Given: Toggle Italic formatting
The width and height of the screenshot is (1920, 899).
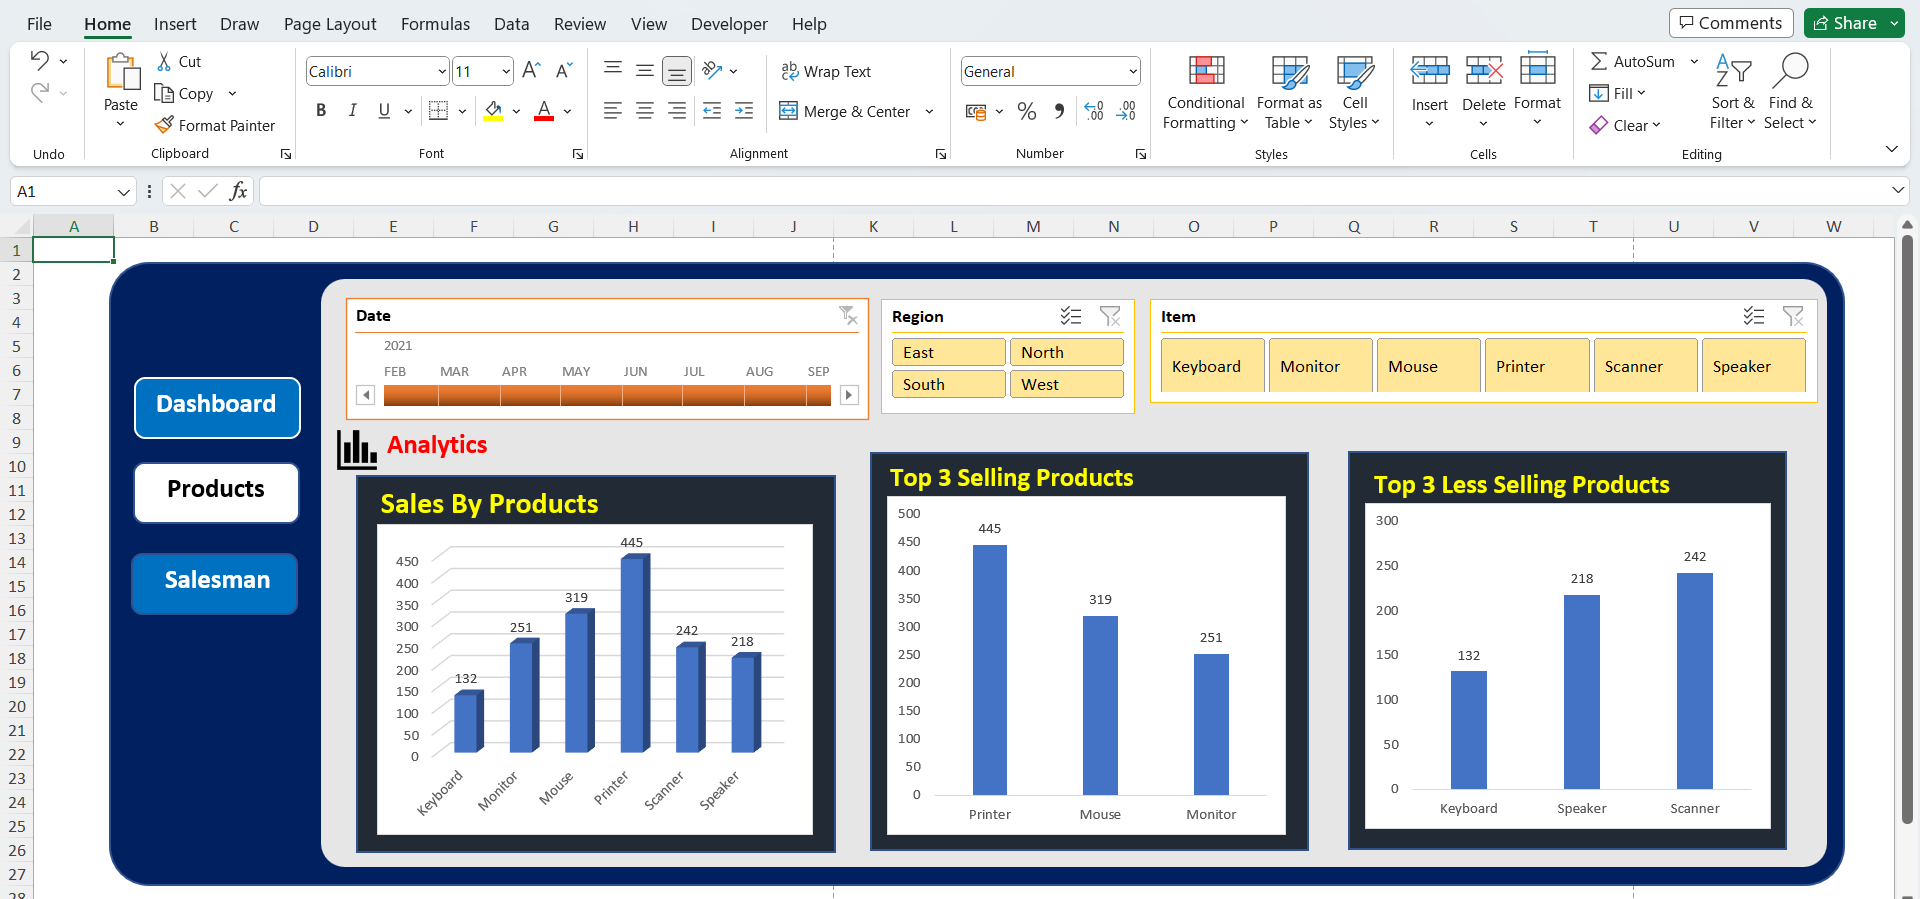Looking at the screenshot, I should click(353, 110).
